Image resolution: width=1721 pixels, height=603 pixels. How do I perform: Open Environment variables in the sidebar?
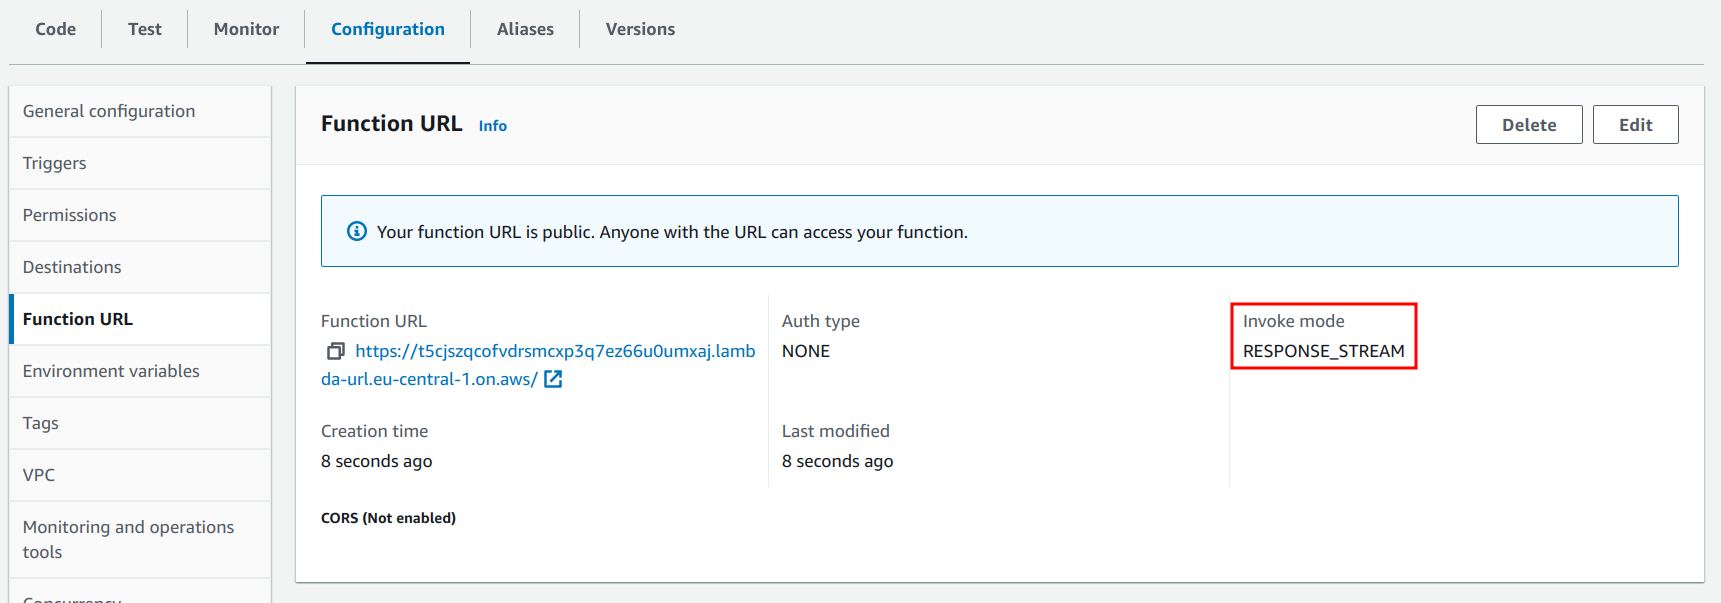click(140, 371)
